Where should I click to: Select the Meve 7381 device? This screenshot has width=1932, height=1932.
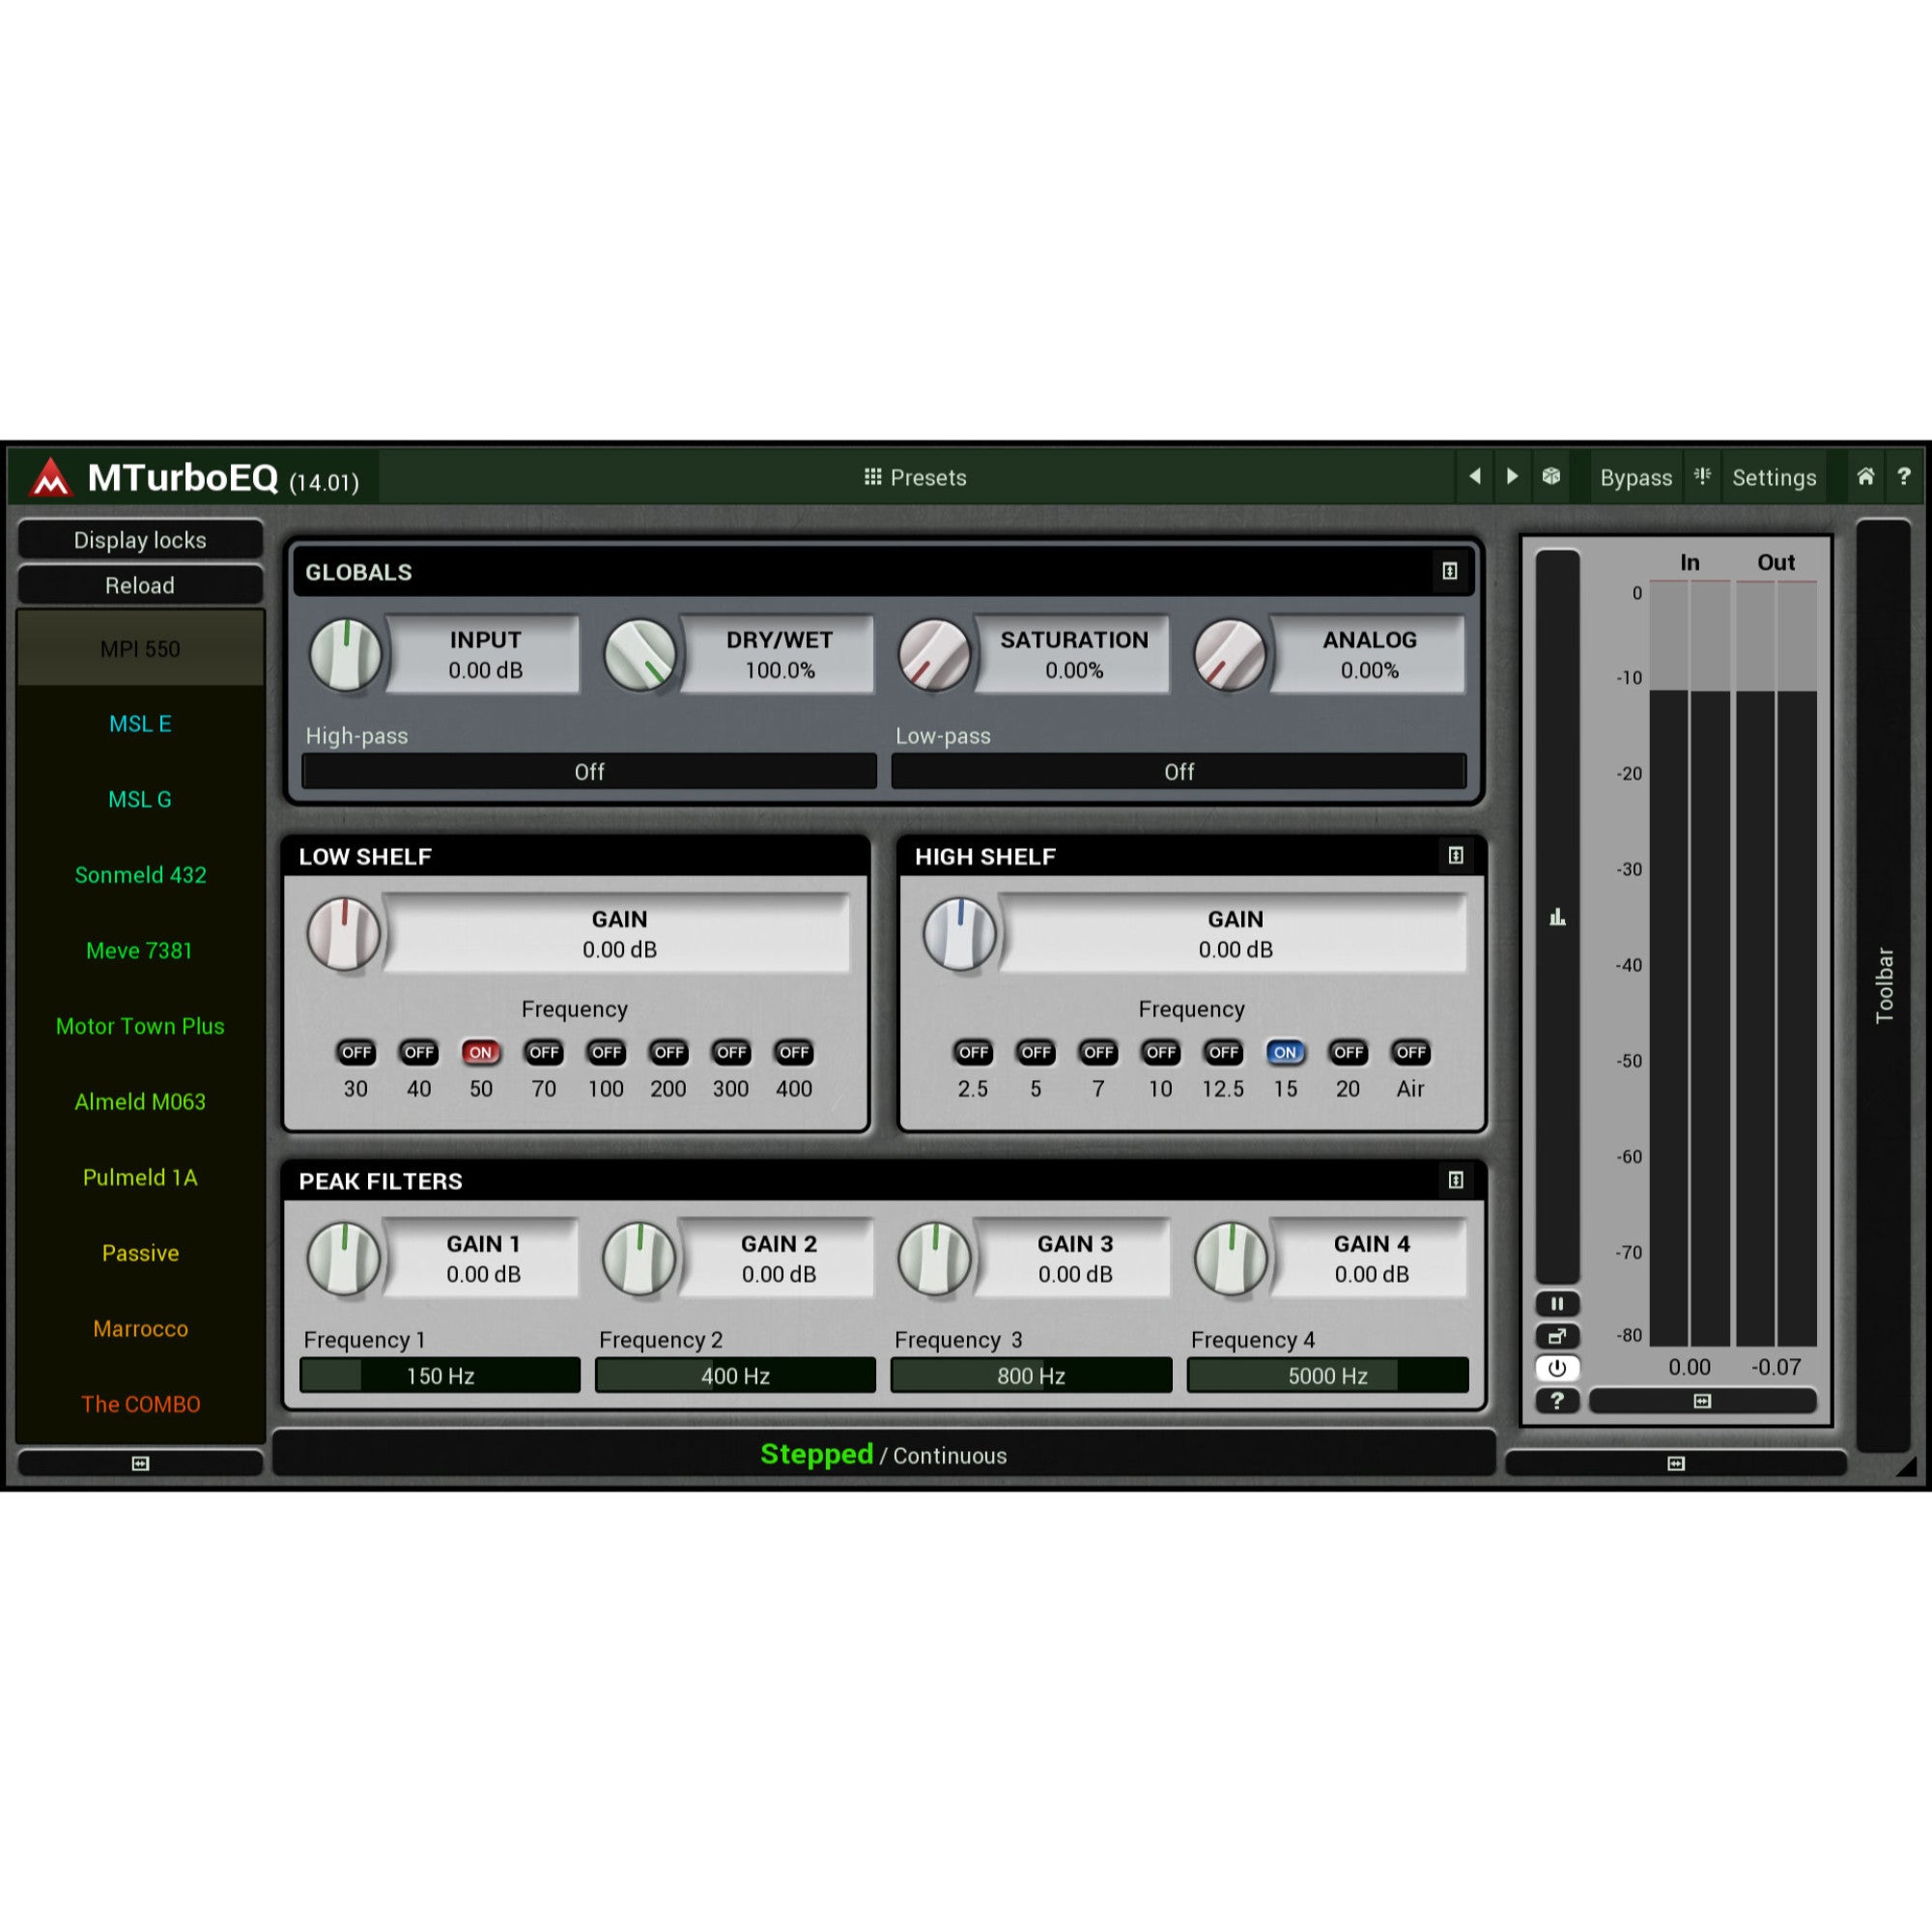[x=140, y=950]
